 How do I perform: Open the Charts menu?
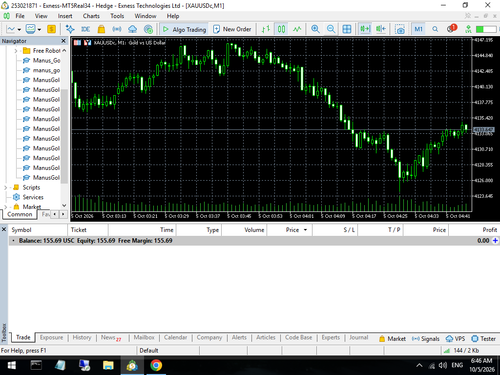pos(91,16)
